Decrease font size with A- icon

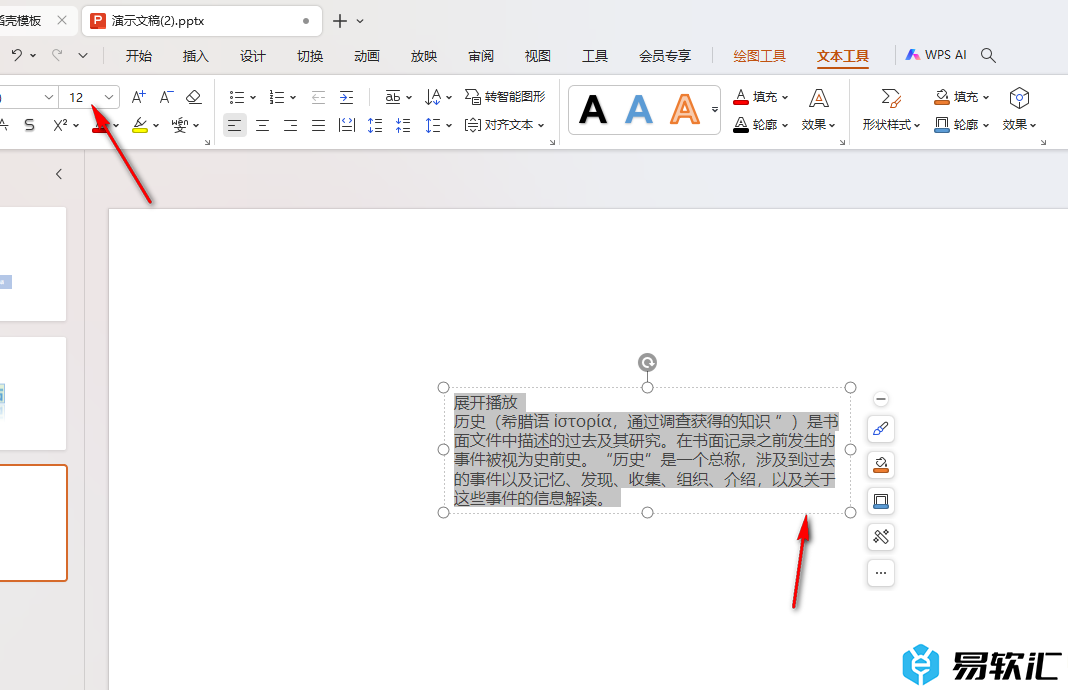coord(166,97)
